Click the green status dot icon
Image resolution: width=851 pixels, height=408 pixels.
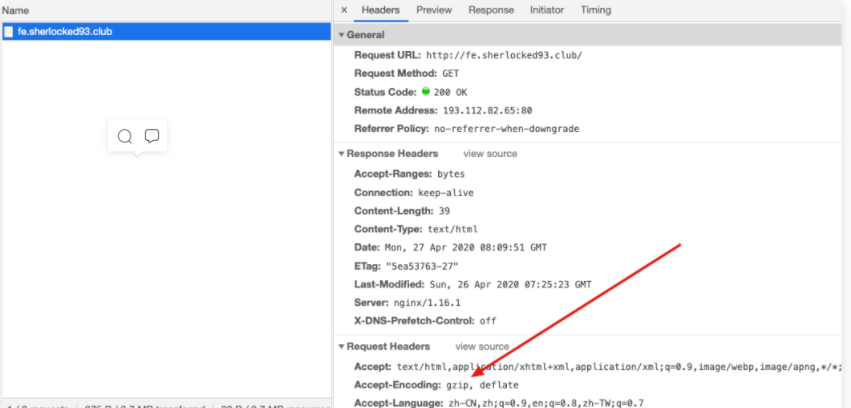[426, 91]
